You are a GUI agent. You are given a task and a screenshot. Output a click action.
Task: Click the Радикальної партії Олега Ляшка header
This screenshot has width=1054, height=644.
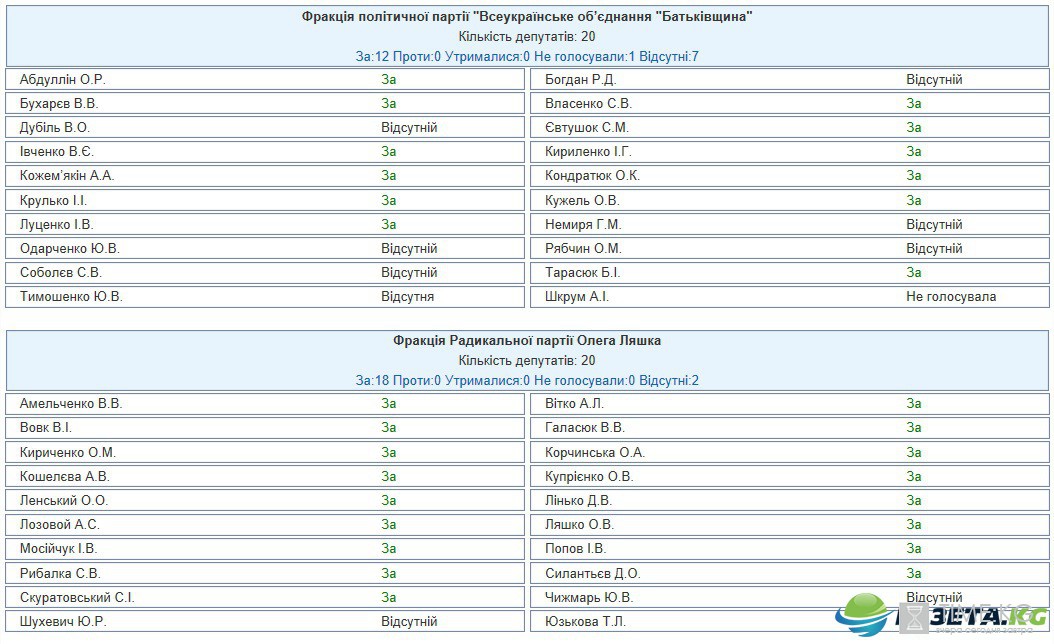coord(527,341)
